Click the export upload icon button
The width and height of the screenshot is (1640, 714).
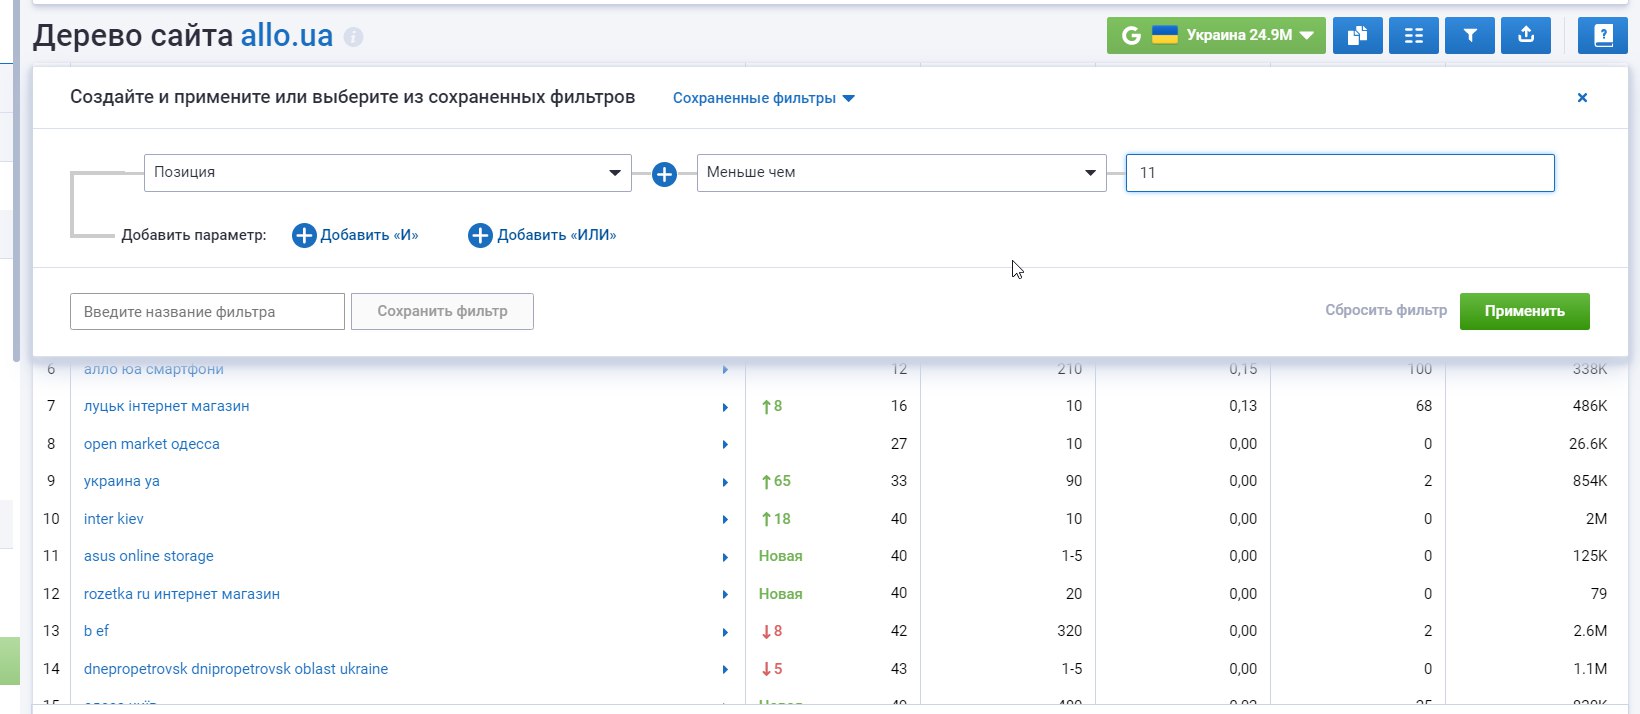pos(1526,36)
